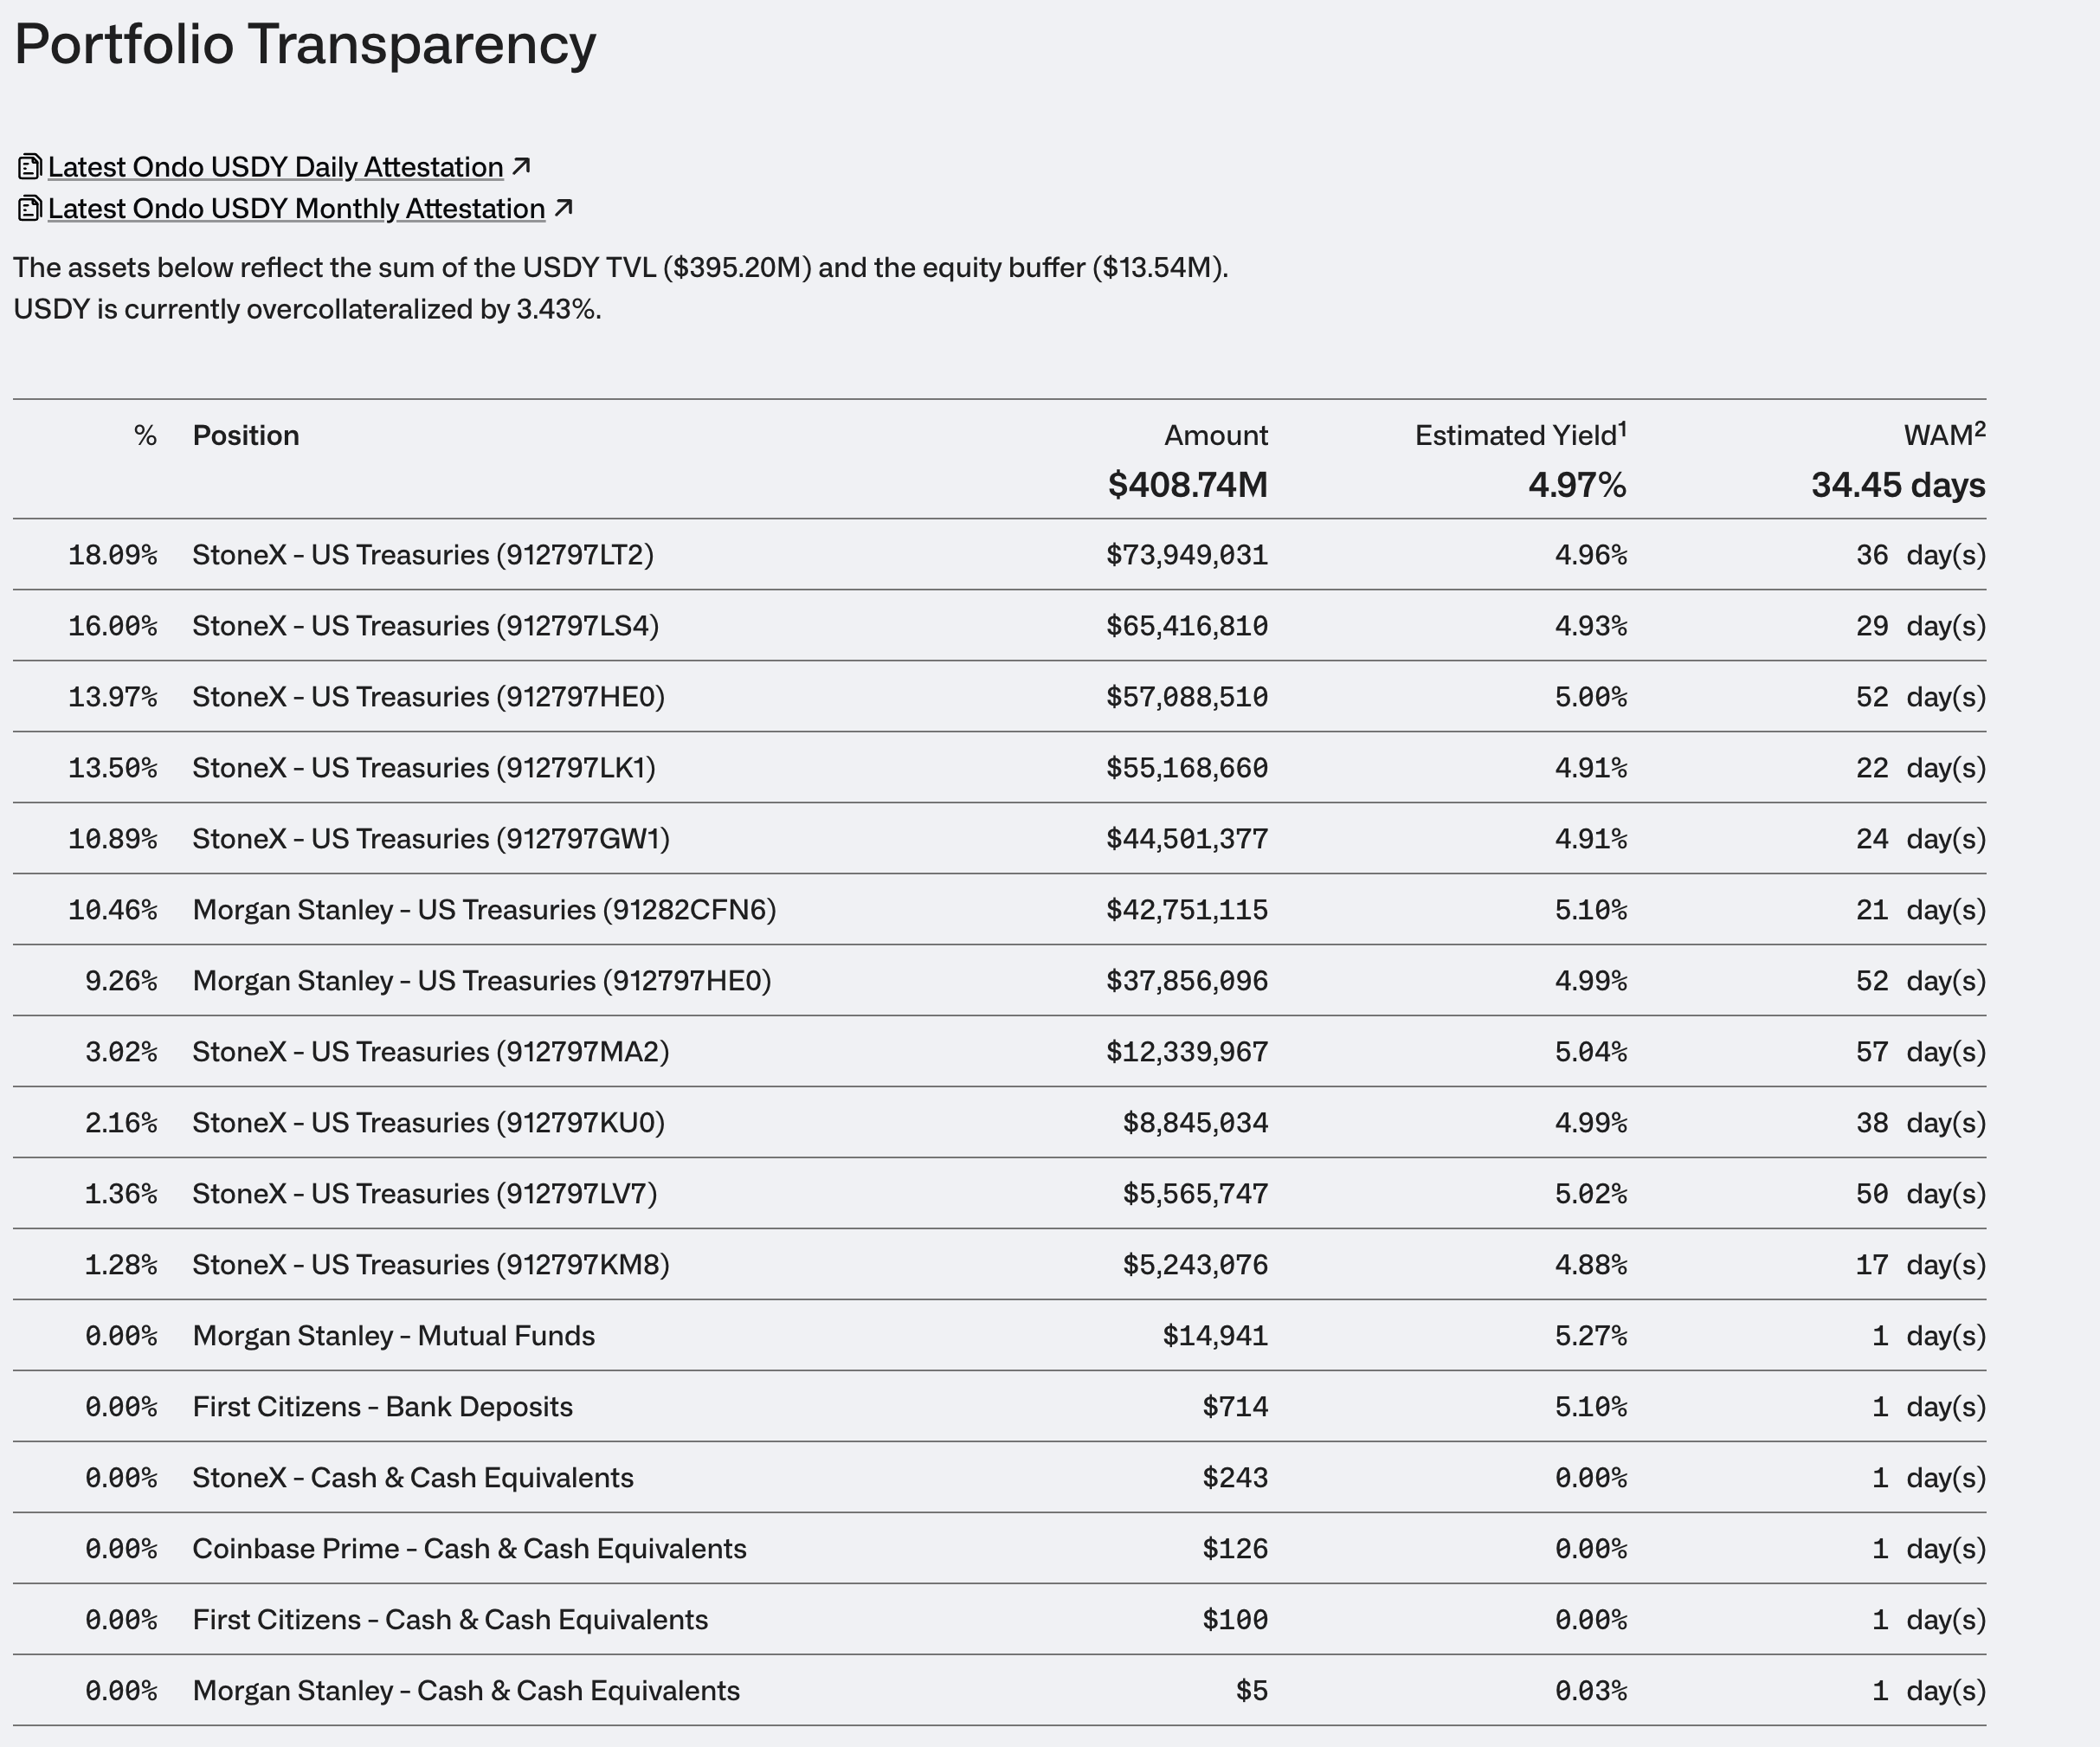Click the $65,416,810 amount for 912797LS4
2100x1747 pixels.
[1186, 626]
